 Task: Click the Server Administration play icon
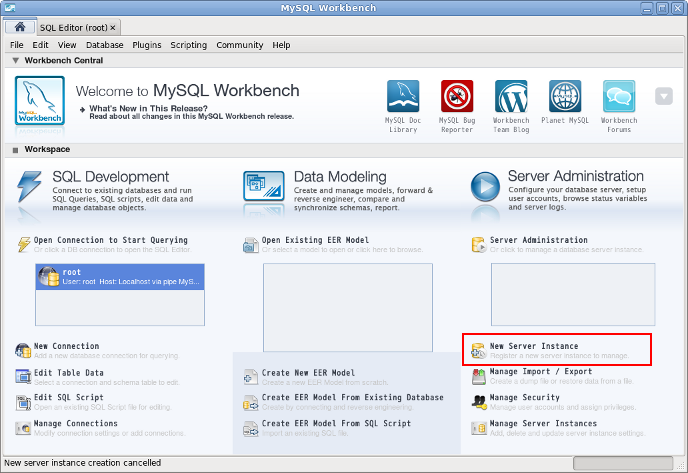(485, 186)
